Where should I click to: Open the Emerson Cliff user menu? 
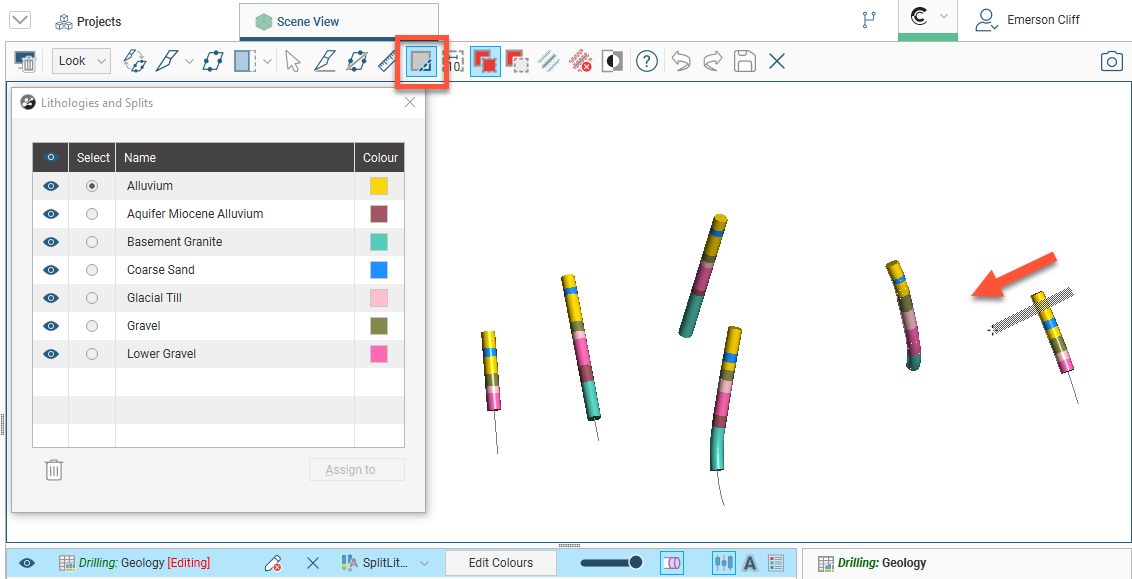click(x=1030, y=20)
